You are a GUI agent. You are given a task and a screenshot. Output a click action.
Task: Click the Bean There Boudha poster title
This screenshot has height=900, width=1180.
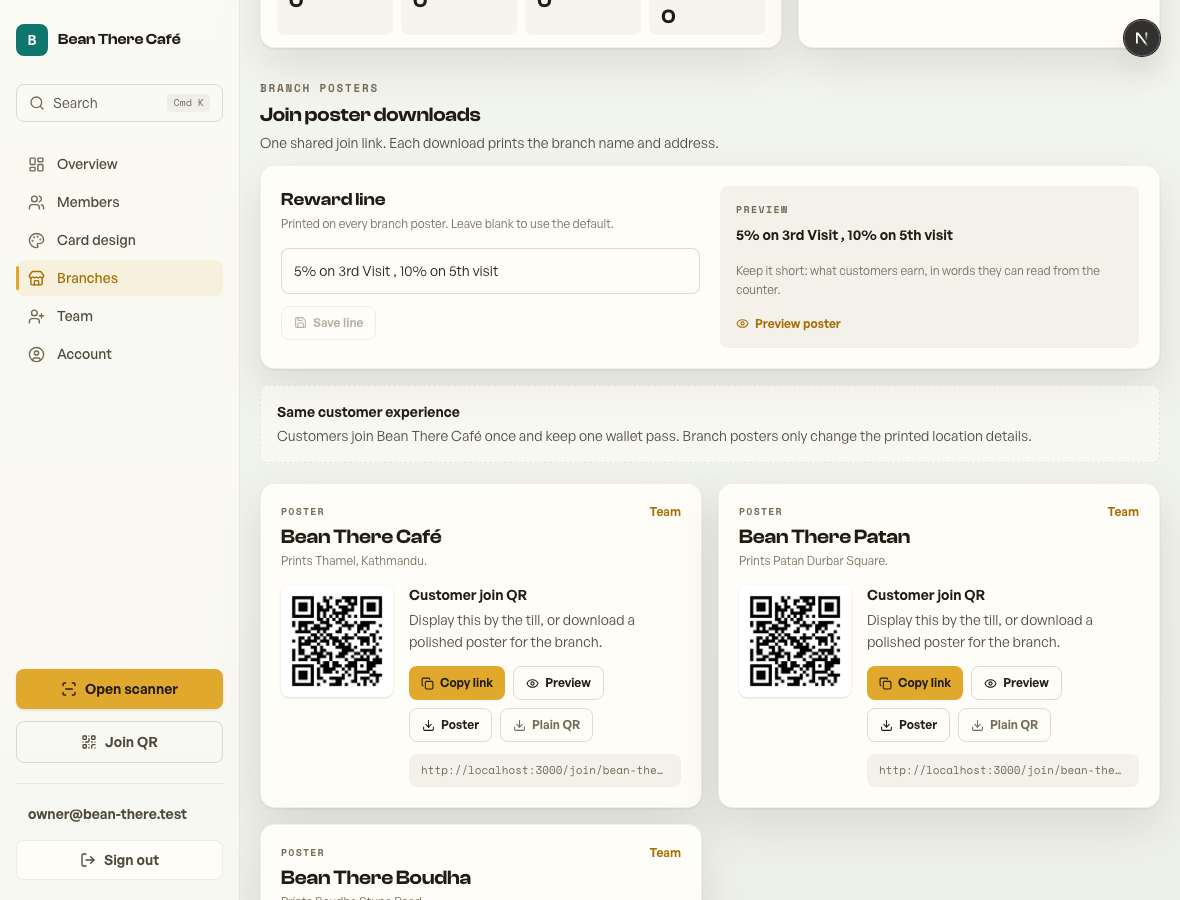point(376,877)
